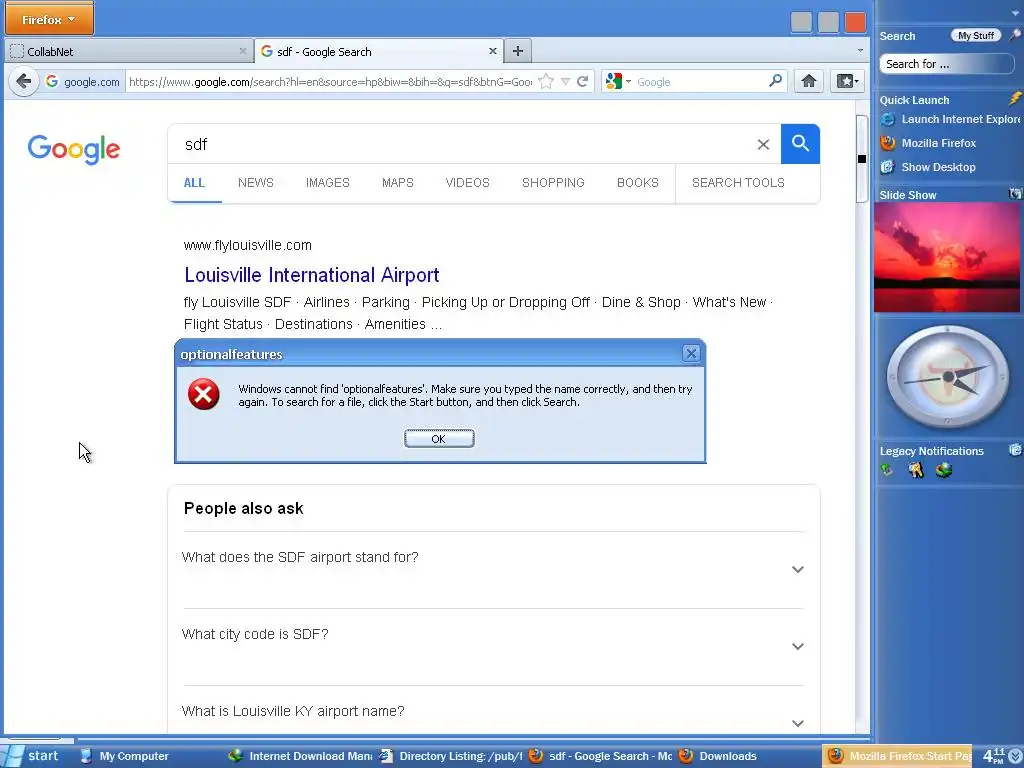
Task: Switch to NEWS results
Action: pos(256,183)
